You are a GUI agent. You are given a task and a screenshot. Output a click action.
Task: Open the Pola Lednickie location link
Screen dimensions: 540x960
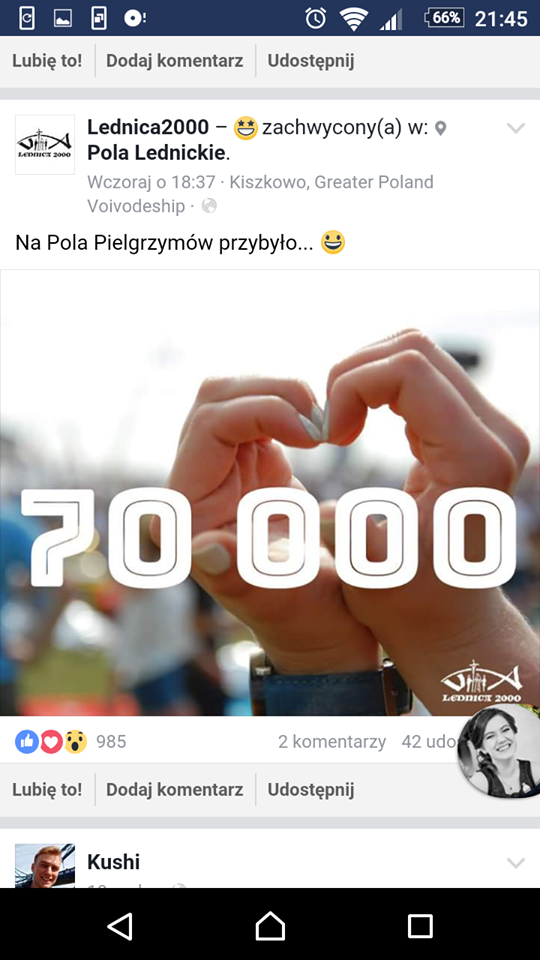[x=157, y=153]
